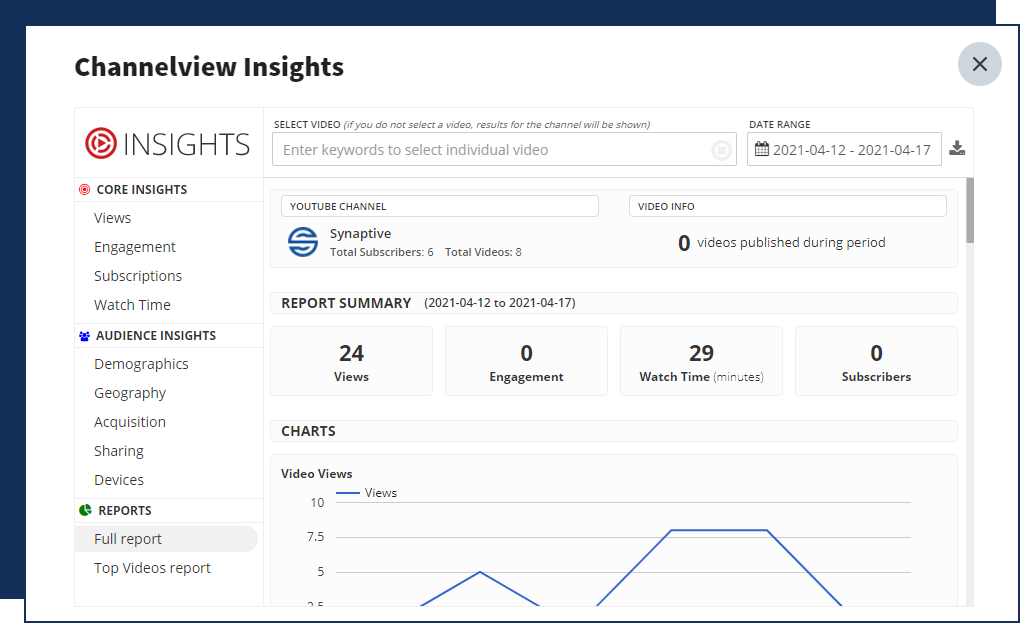Focus the select video keyword field

tap(504, 150)
